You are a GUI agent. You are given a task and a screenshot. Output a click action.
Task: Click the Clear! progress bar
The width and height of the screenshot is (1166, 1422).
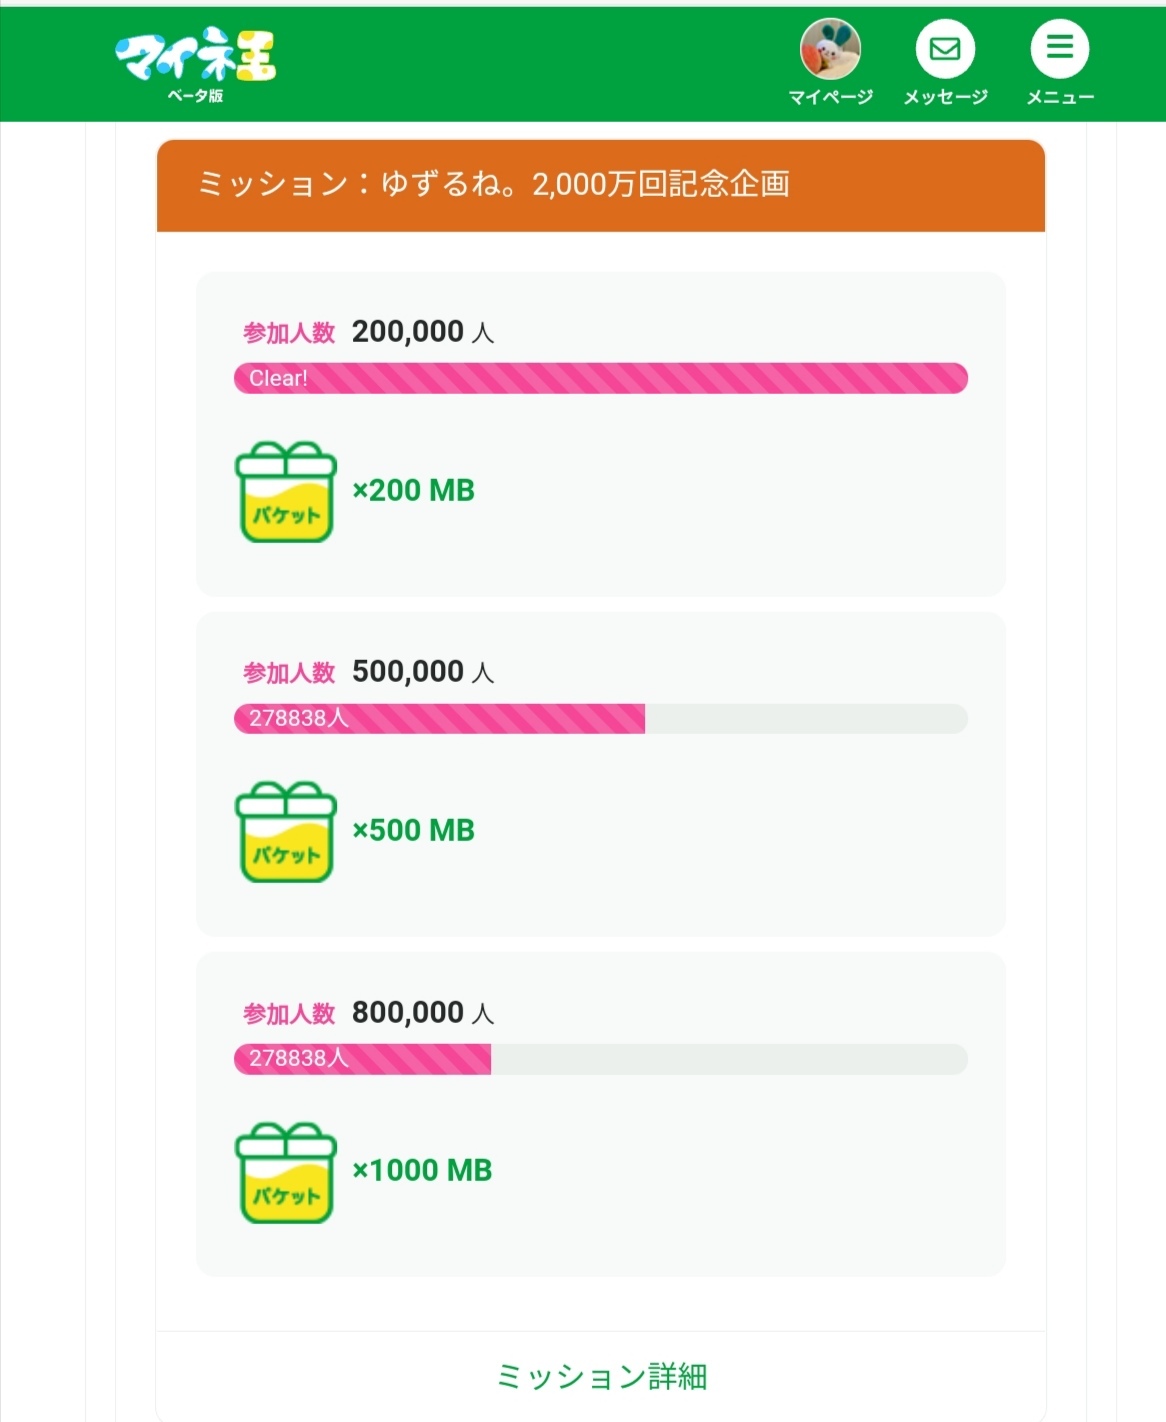[x=601, y=378]
